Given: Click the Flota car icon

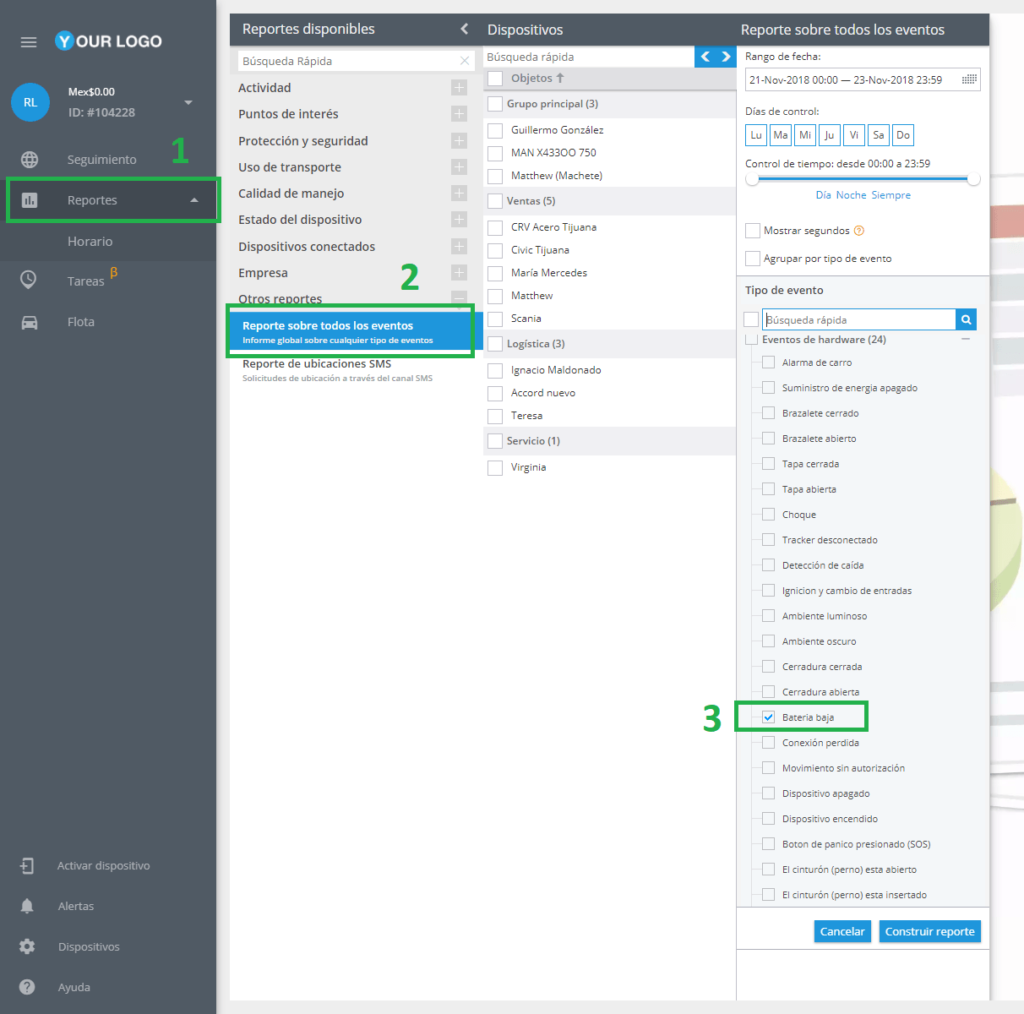Looking at the screenshot, I should click(x=29, y=322).
